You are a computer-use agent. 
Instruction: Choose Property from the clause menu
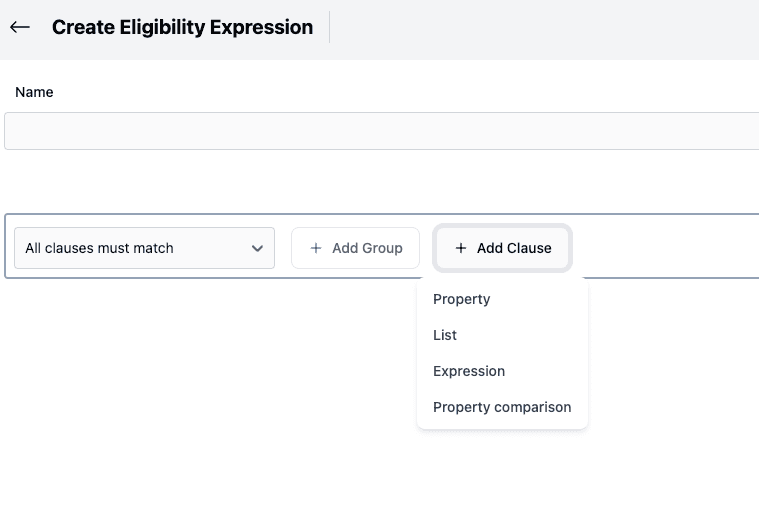click(x=461, y=299)
